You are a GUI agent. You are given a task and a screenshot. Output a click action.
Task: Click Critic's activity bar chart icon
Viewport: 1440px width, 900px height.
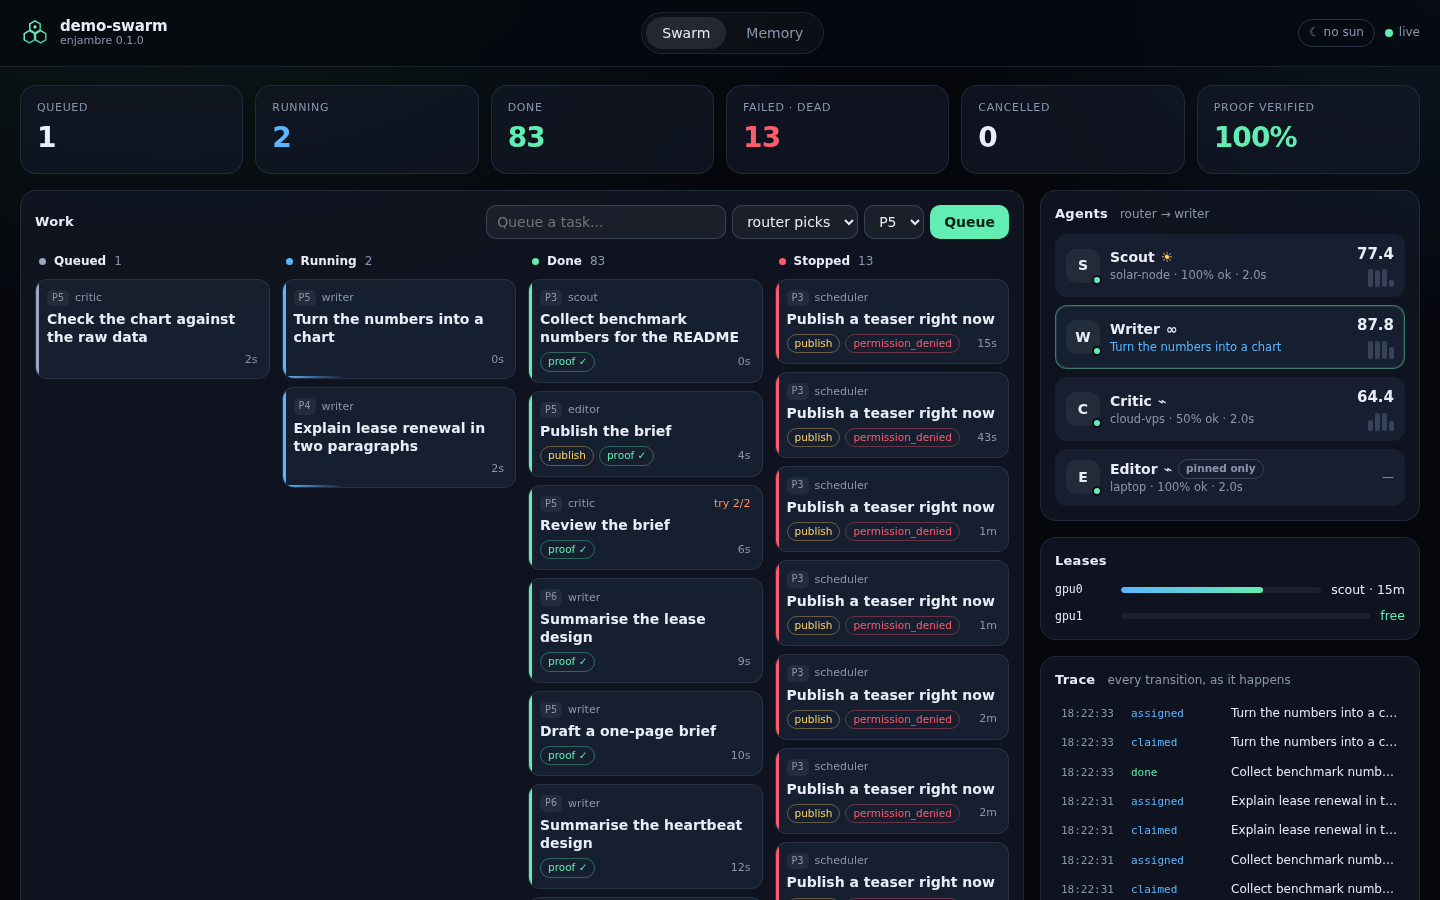(x=1381, y=422)
